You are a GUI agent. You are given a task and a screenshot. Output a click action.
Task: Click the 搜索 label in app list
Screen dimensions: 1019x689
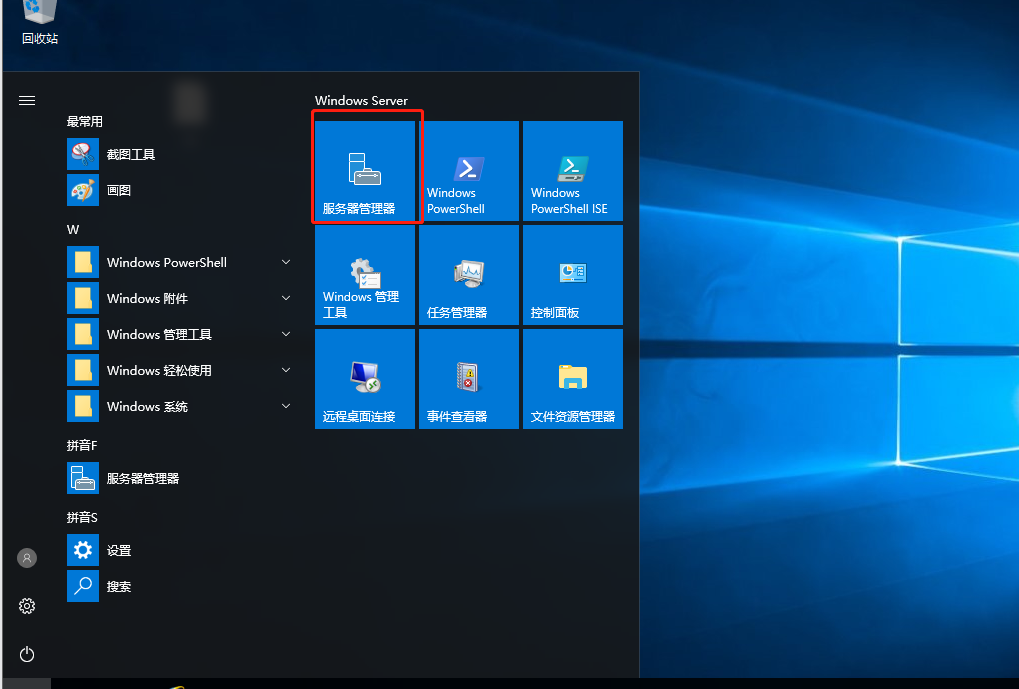[119, 587]
